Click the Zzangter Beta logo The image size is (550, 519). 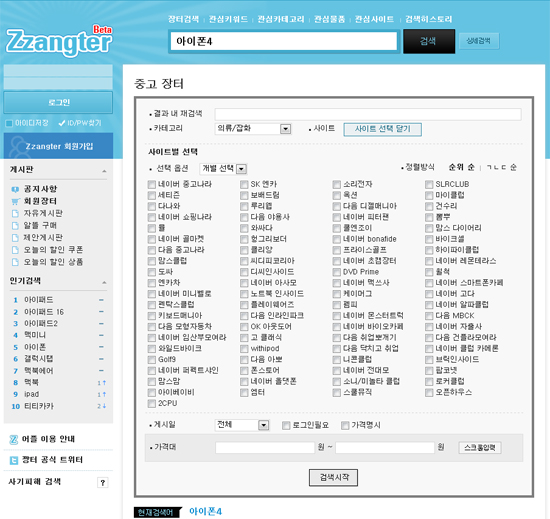pyautogui.click(x=59, y=41)
